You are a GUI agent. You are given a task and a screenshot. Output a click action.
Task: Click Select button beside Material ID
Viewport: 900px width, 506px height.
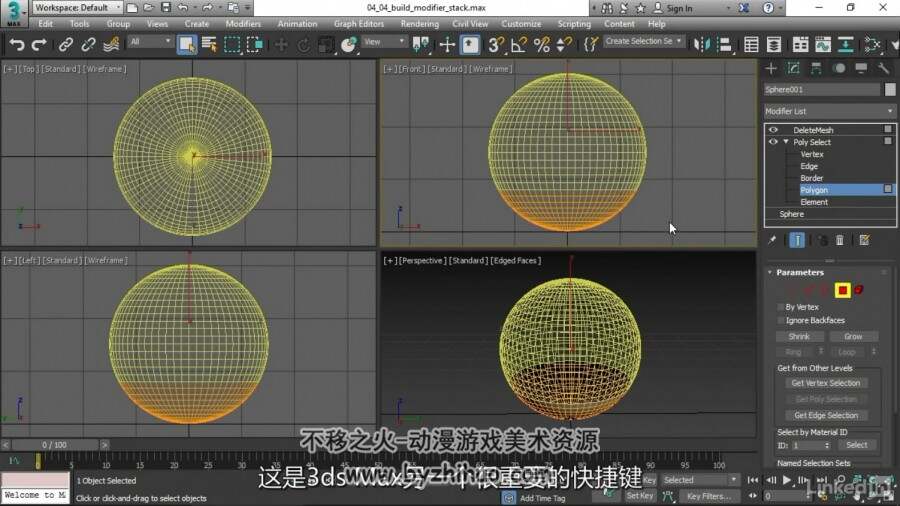[x=856, y=445]
